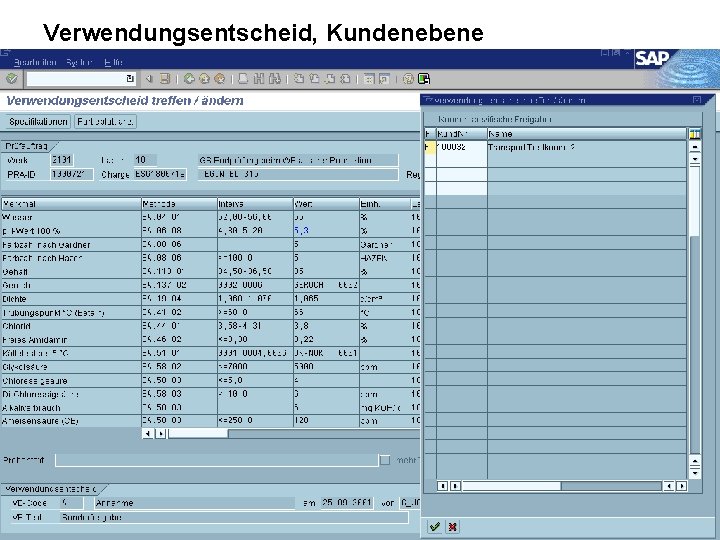Viewport: 720px width, 540px height.
Task: Click the Ameisensäure (CE) row label
Action: click(40, 421)
